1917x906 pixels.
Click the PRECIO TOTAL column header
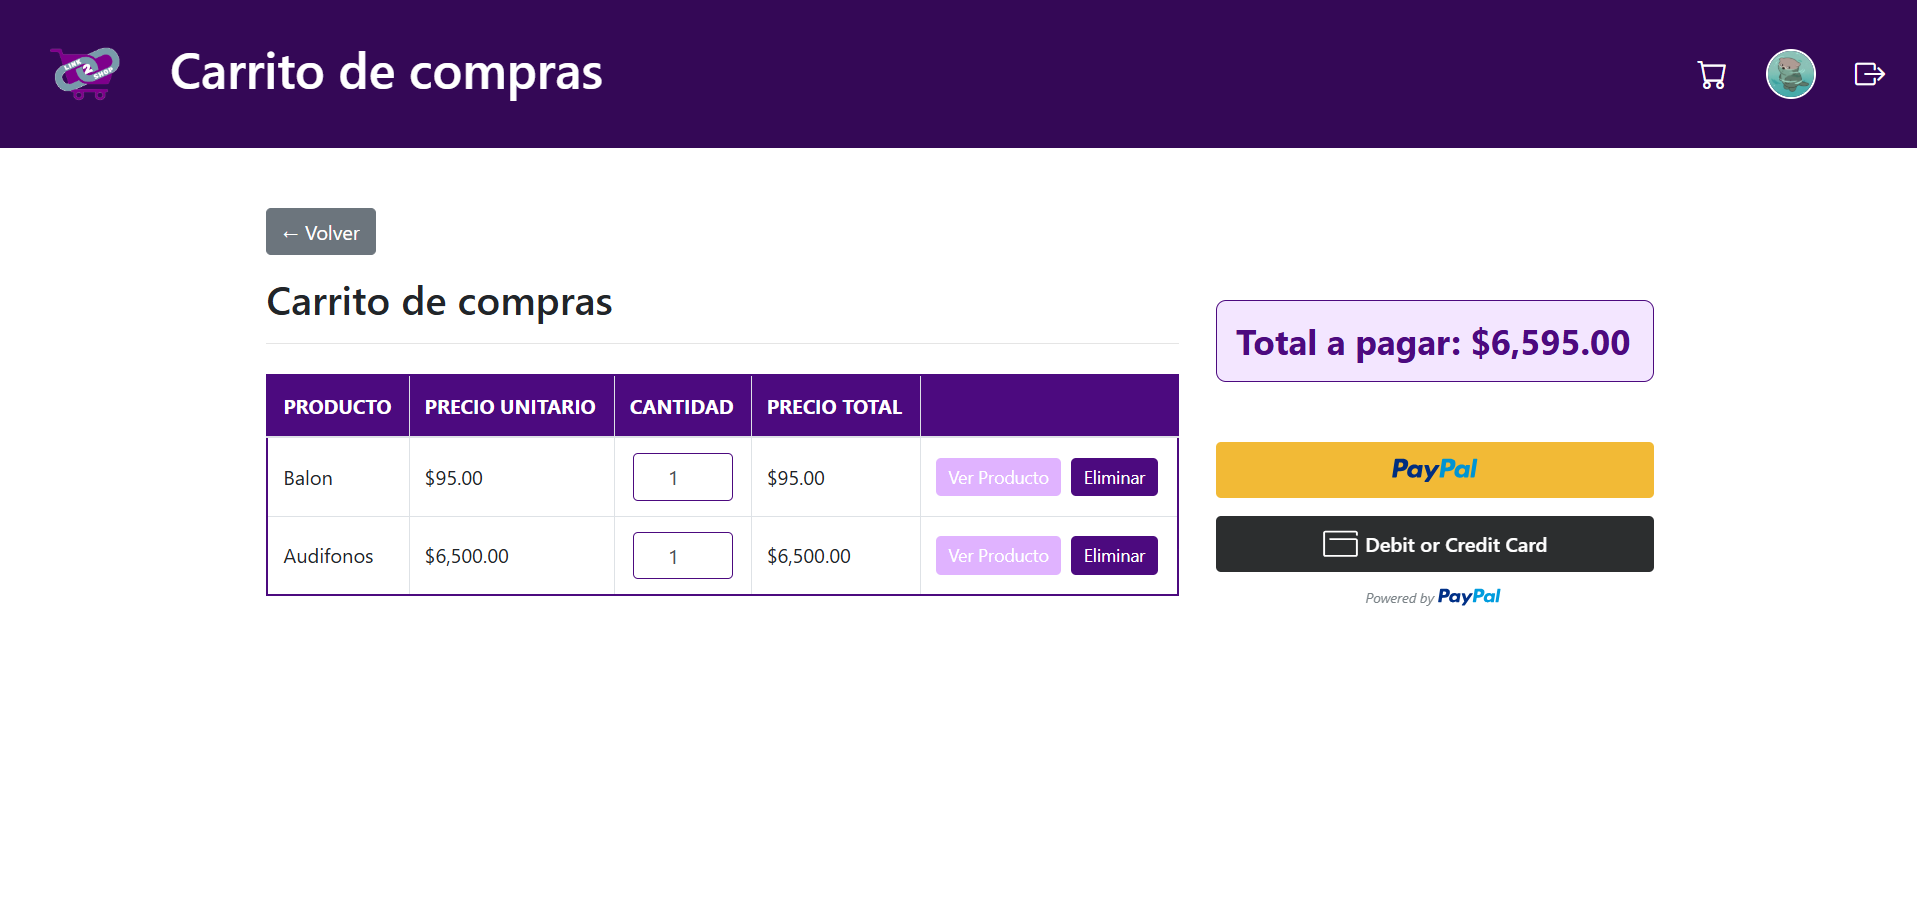[835, 406]
